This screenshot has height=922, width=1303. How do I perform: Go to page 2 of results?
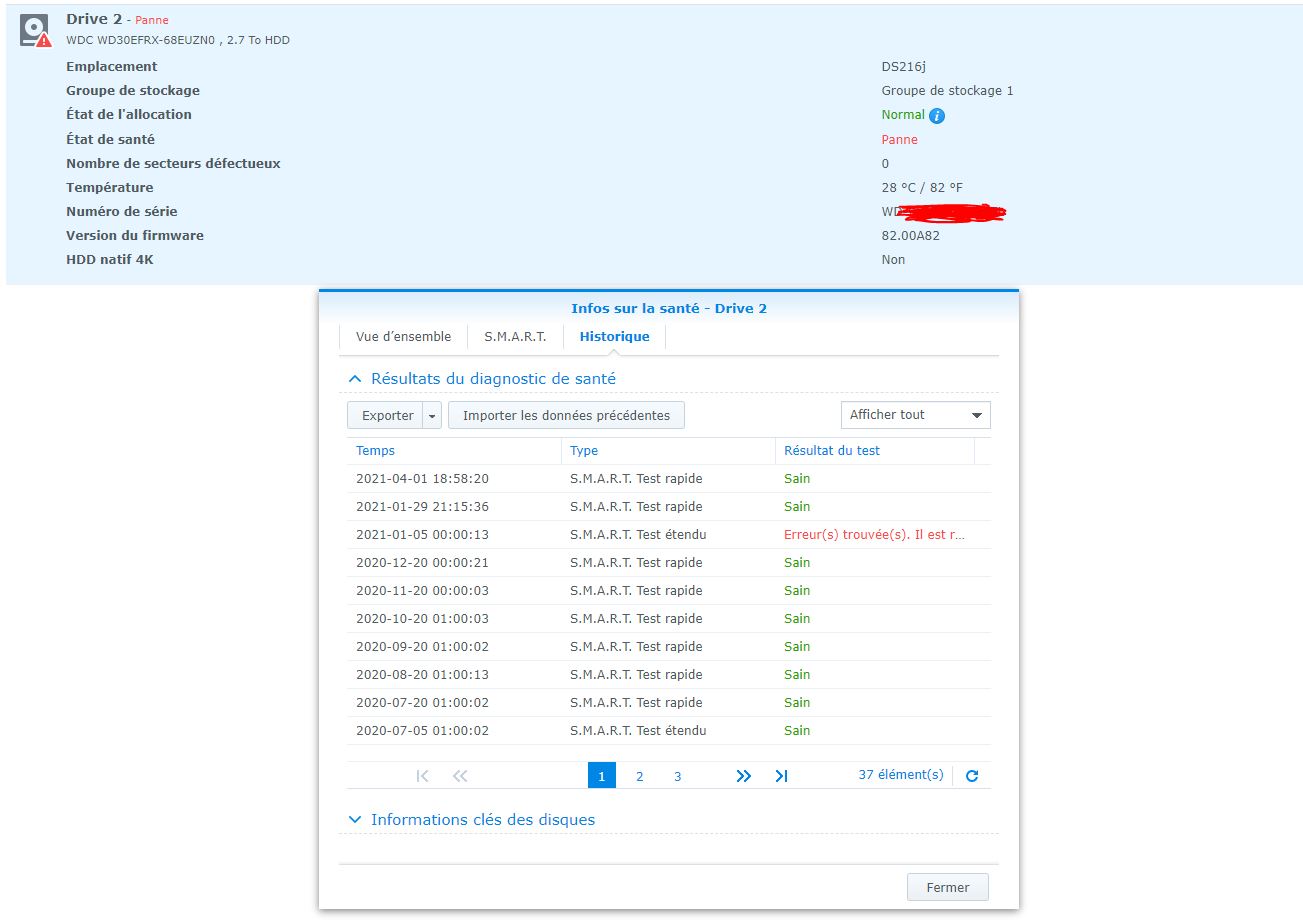(640, 776)
